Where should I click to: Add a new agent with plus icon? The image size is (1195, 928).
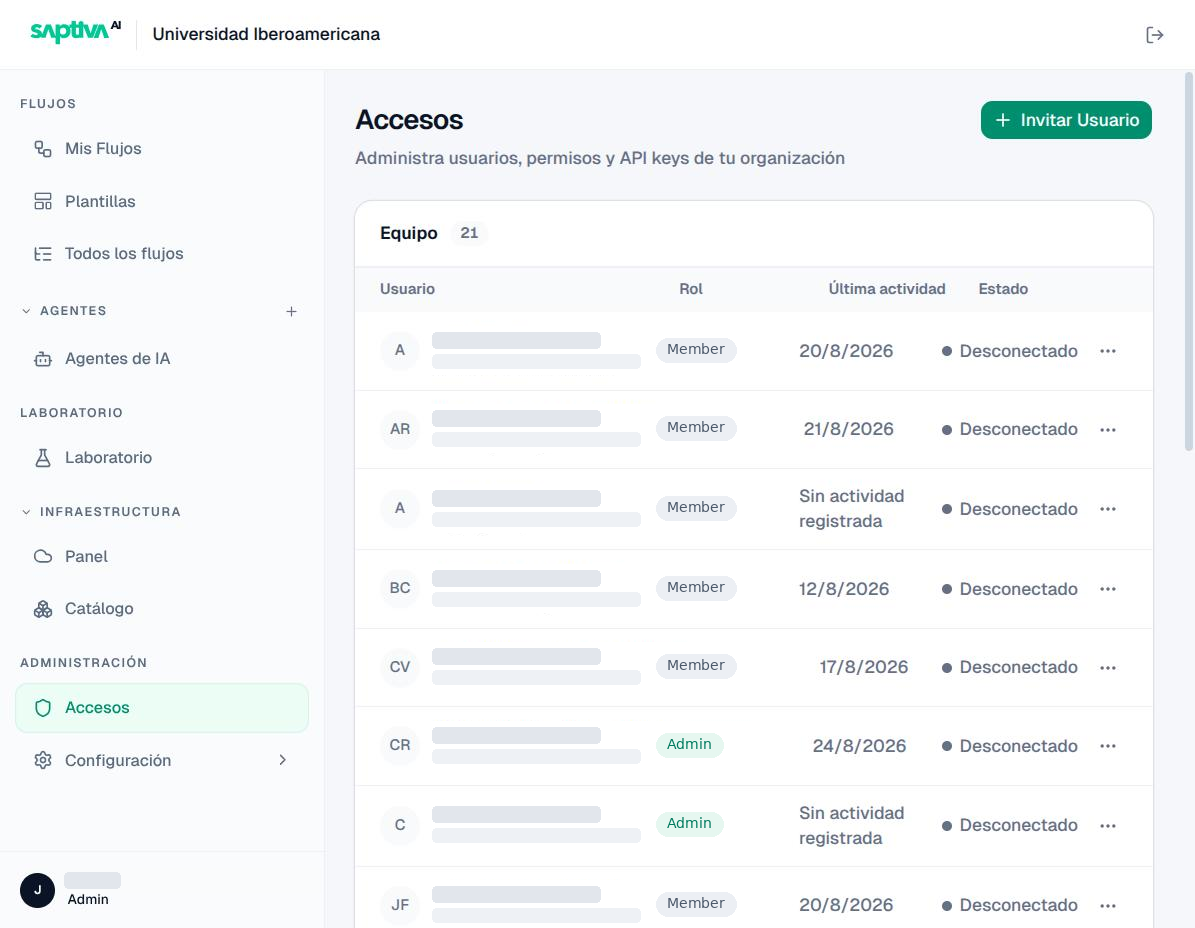[x=291, y=312]
